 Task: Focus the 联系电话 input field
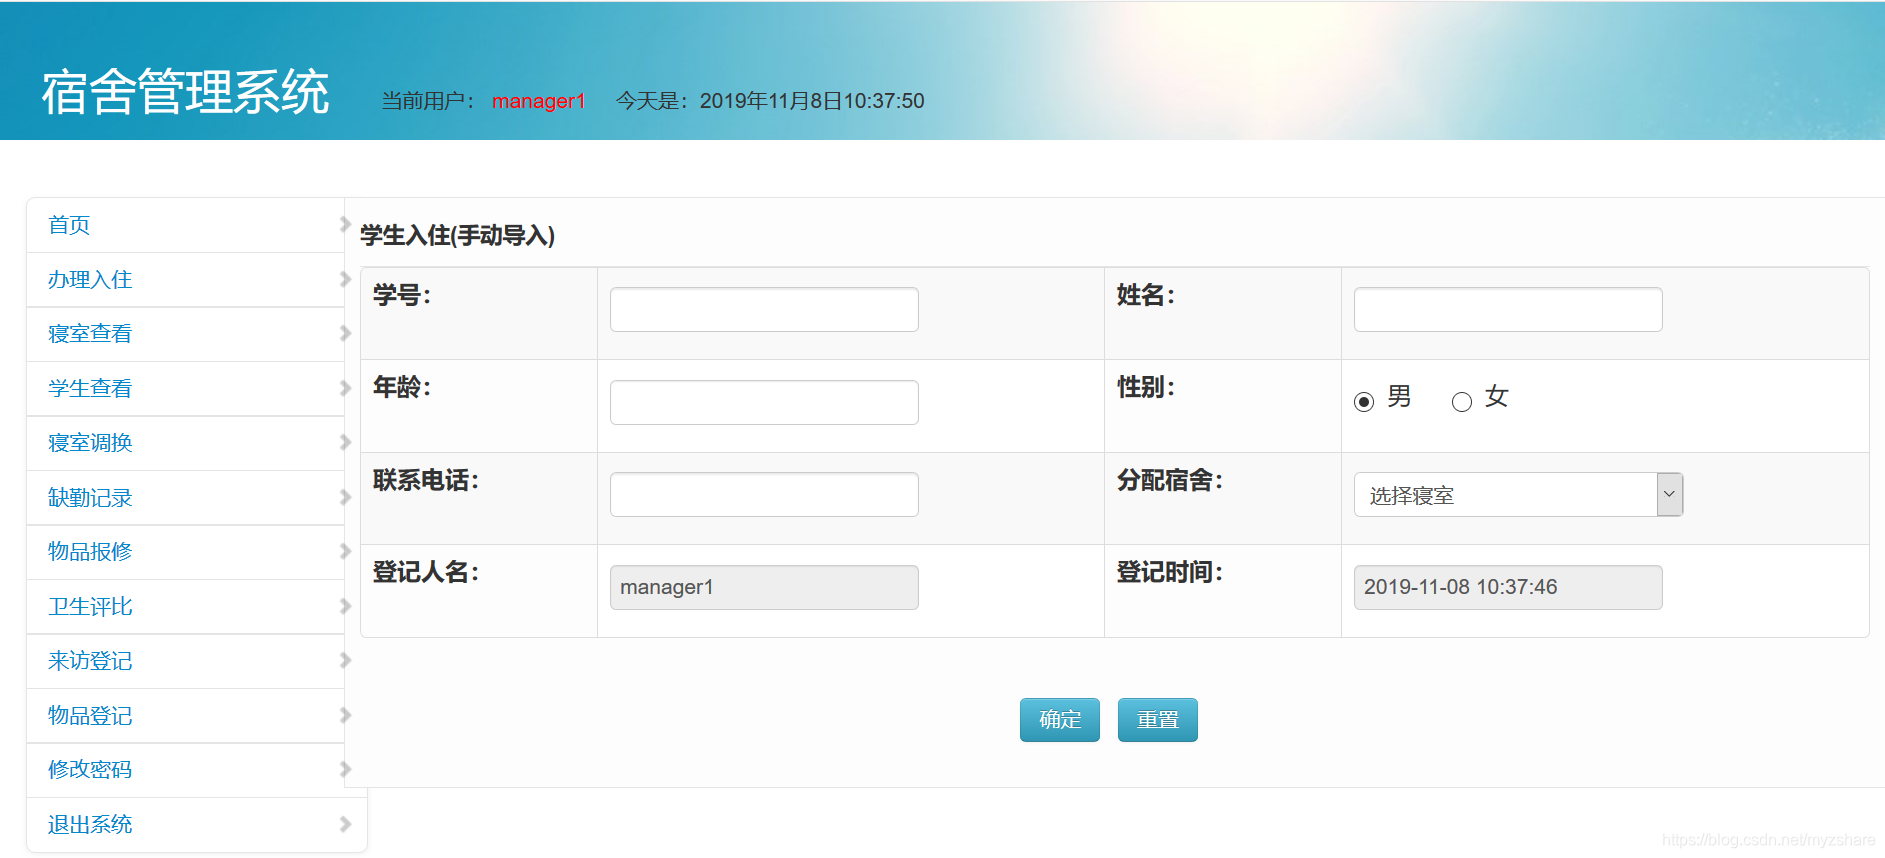pyautogui.click(x=764, y=495)
